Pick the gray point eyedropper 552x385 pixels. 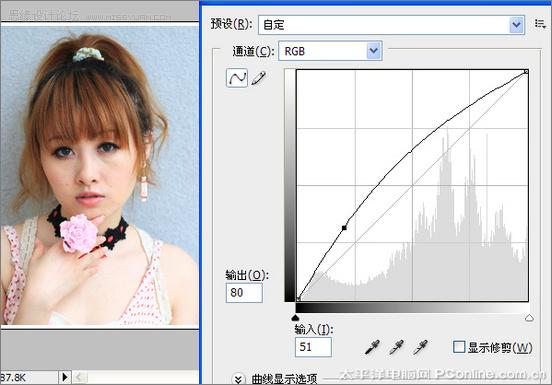pos(396,347)
